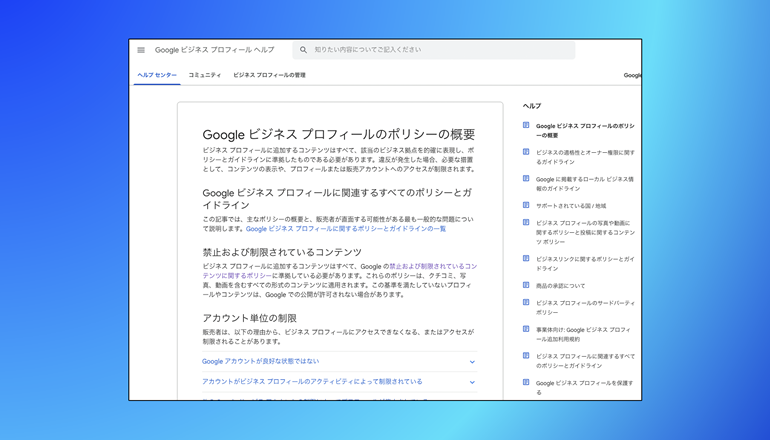Expand the Google アカウントが良好な状態ではない chevron

(472, 362)
